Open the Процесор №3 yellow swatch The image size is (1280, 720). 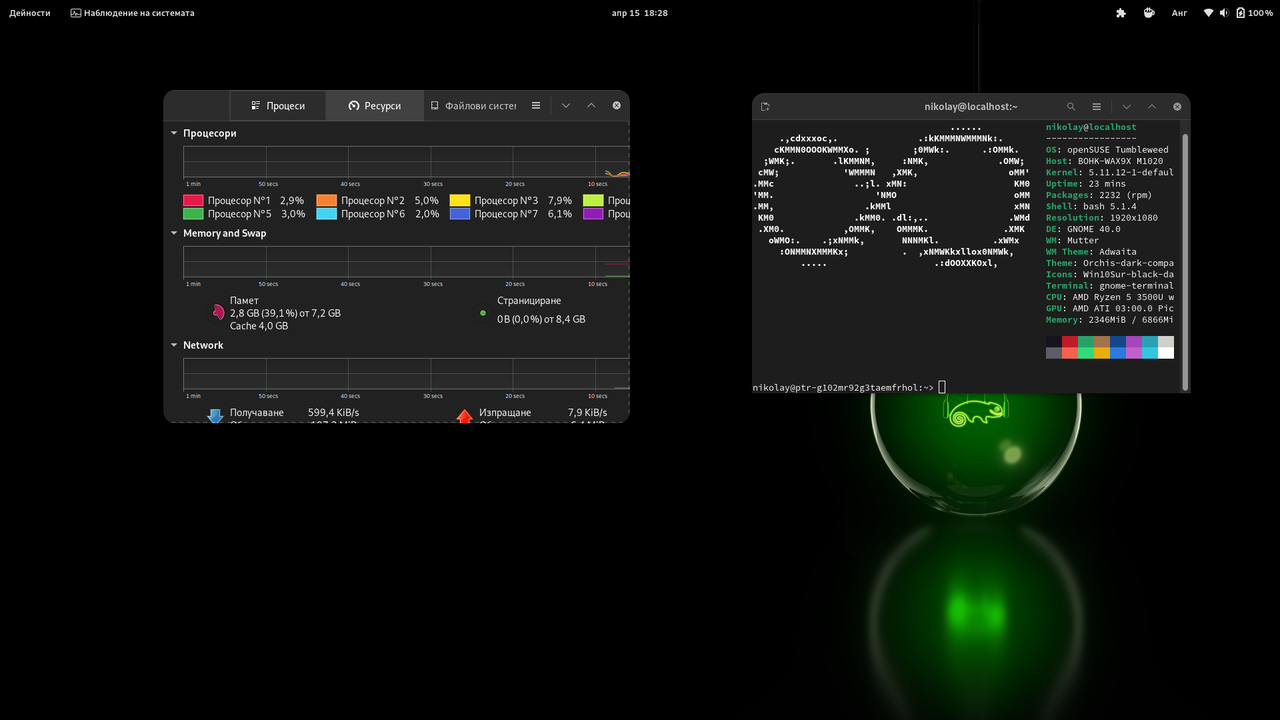pos(460,201)
